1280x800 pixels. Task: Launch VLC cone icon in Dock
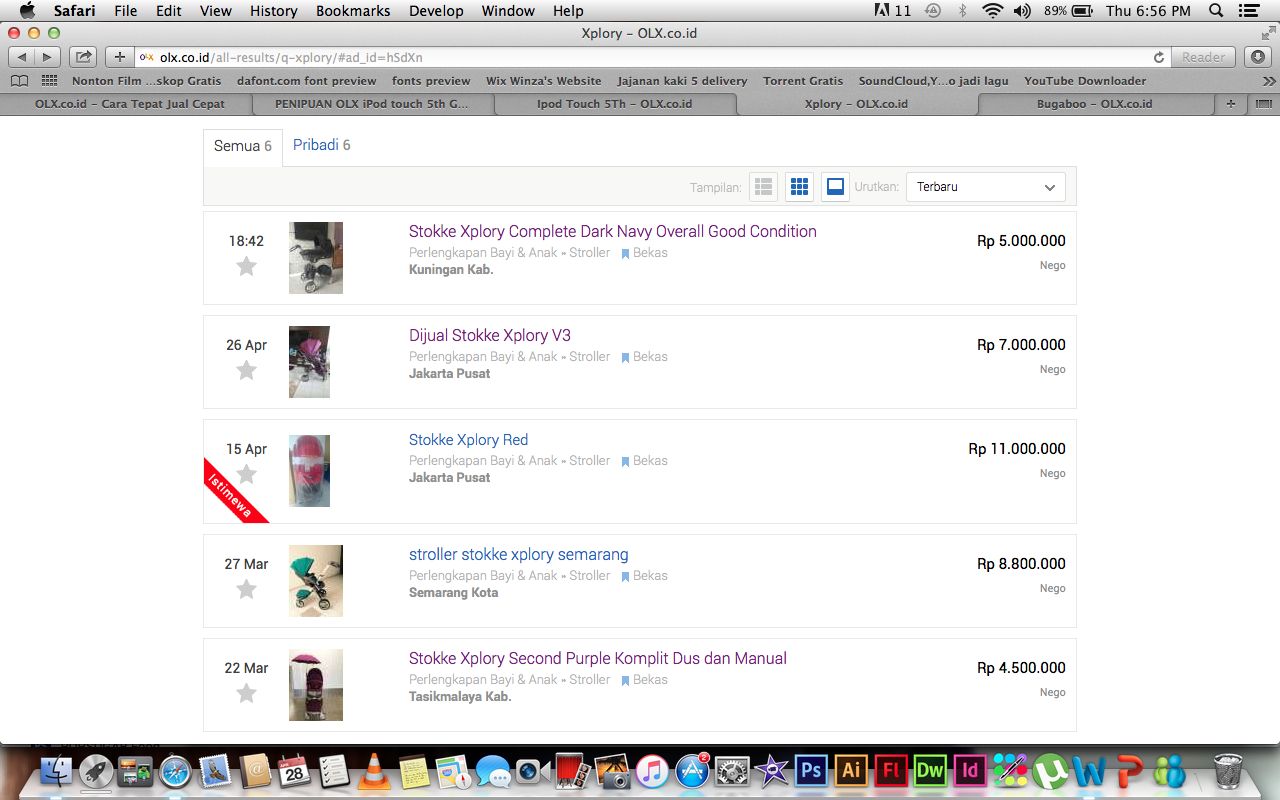click(373, 771)
